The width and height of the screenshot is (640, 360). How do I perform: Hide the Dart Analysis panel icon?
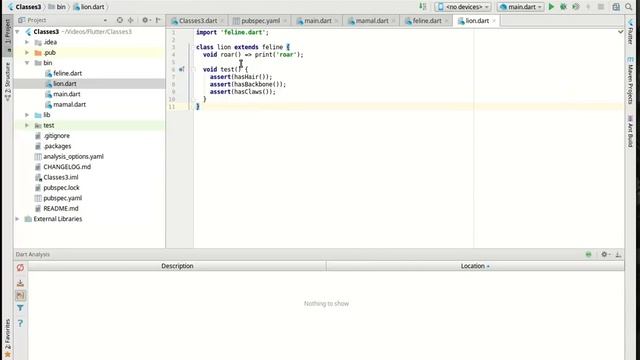618,254
